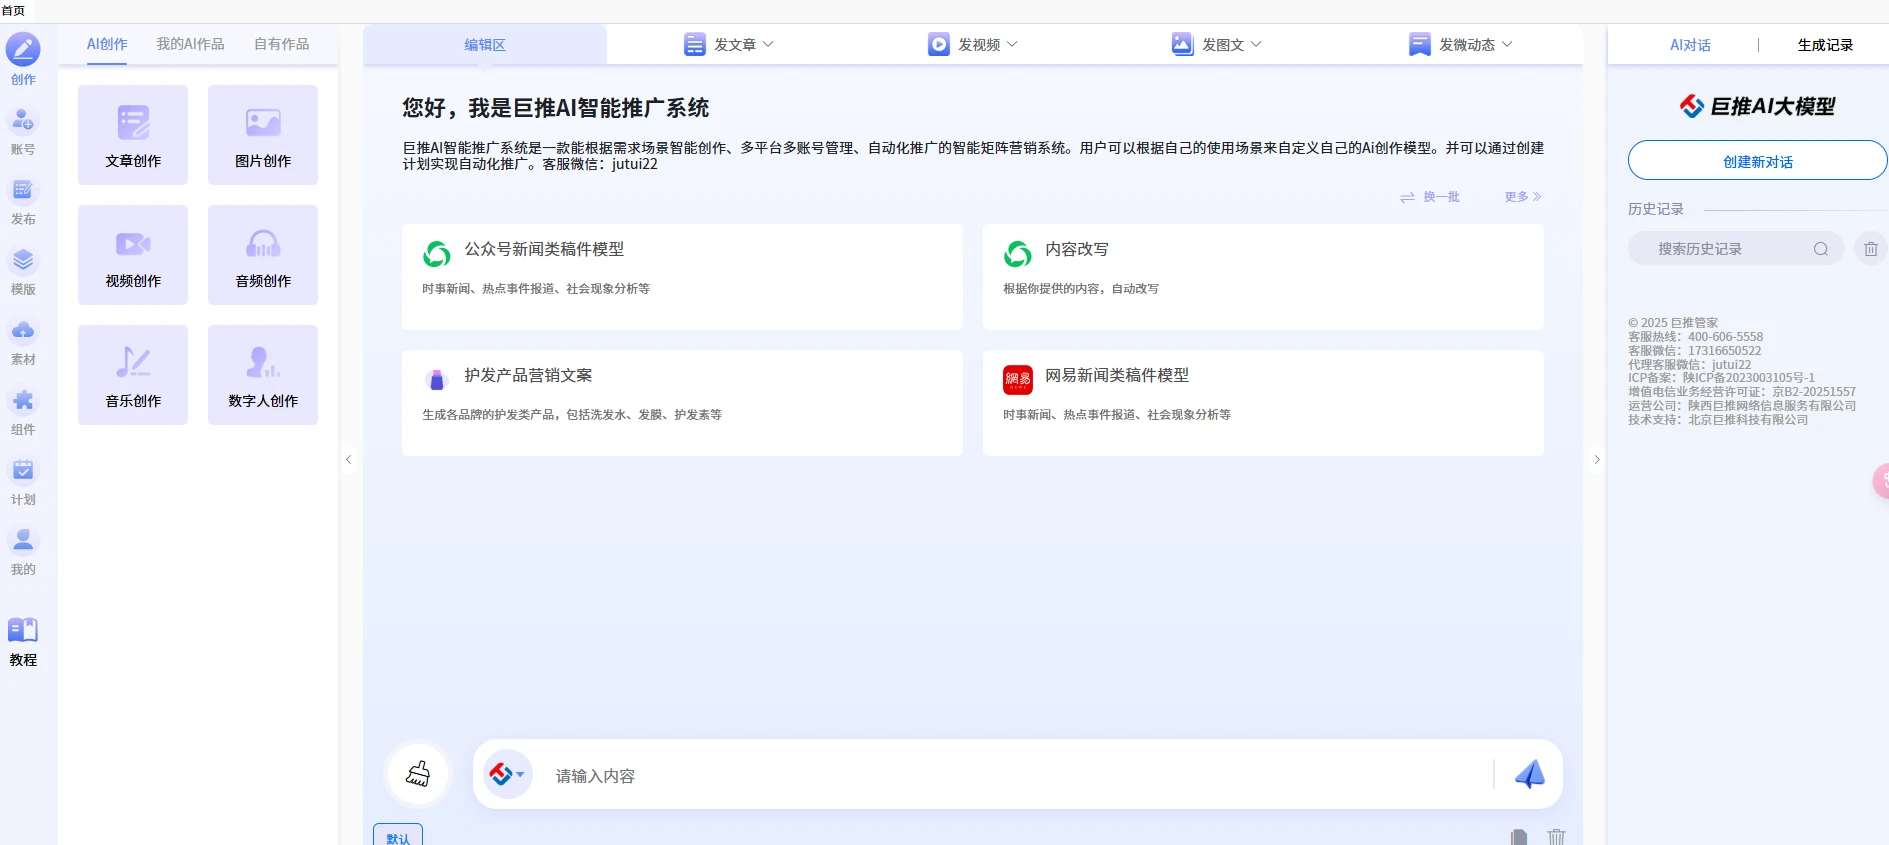This screenshot has width=1889, height=845.
Task: Send message with paper plane icon
Action: (1530, 774)
